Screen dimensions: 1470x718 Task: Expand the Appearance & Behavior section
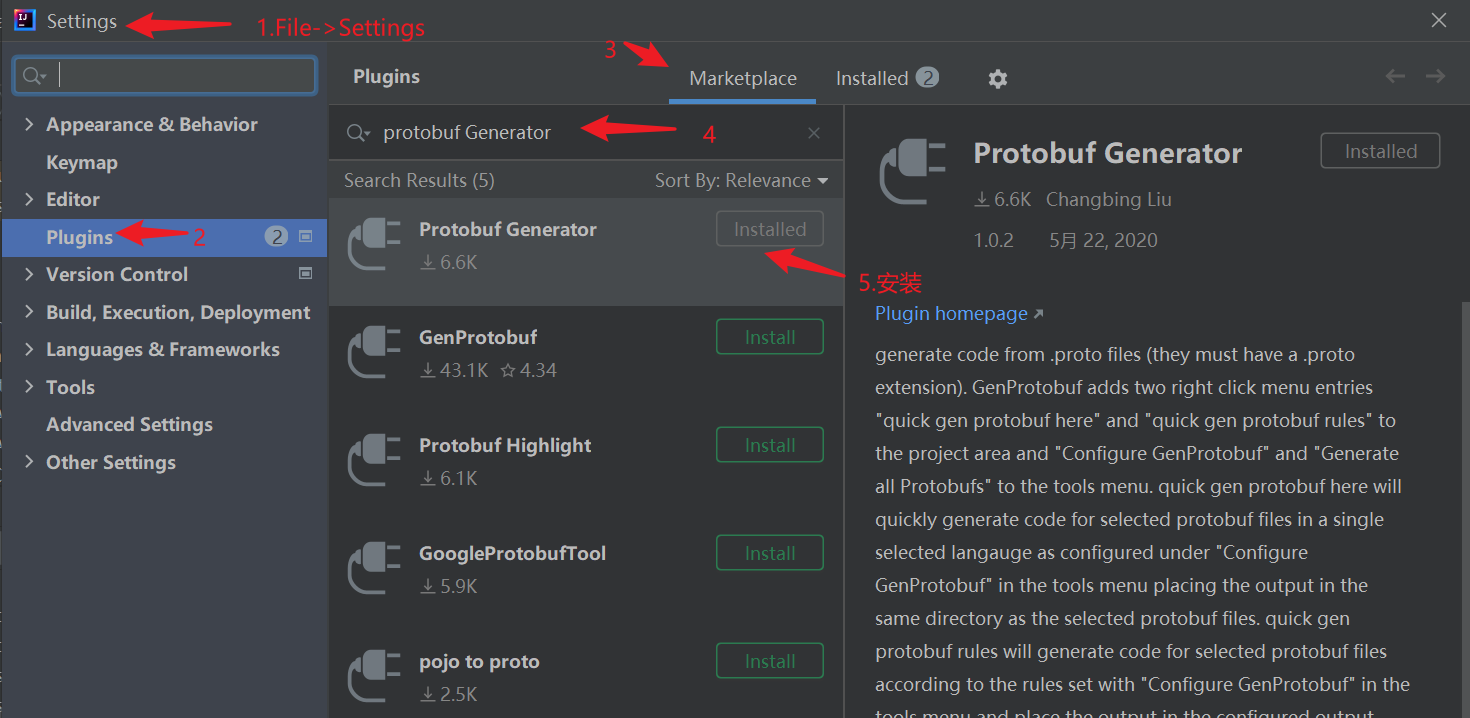(x=28, y=124)
